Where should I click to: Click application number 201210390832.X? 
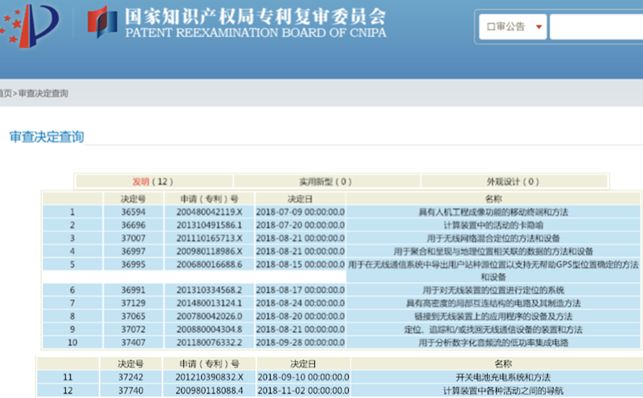coord(209,377)
